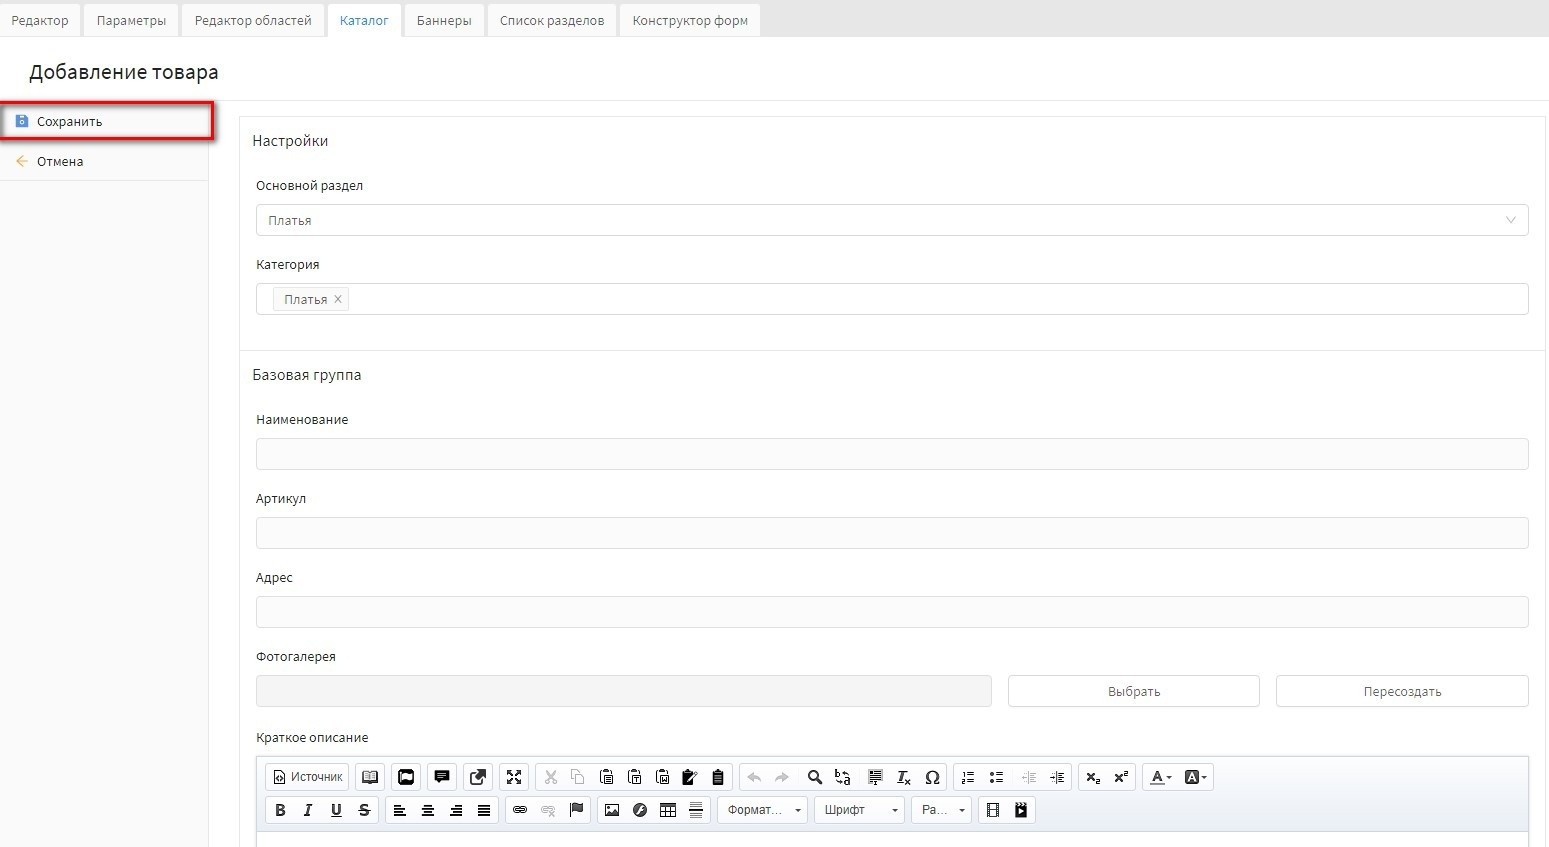The image size is (1549, 847).
Task: Open the text color picker
Action: point(1160,777)
